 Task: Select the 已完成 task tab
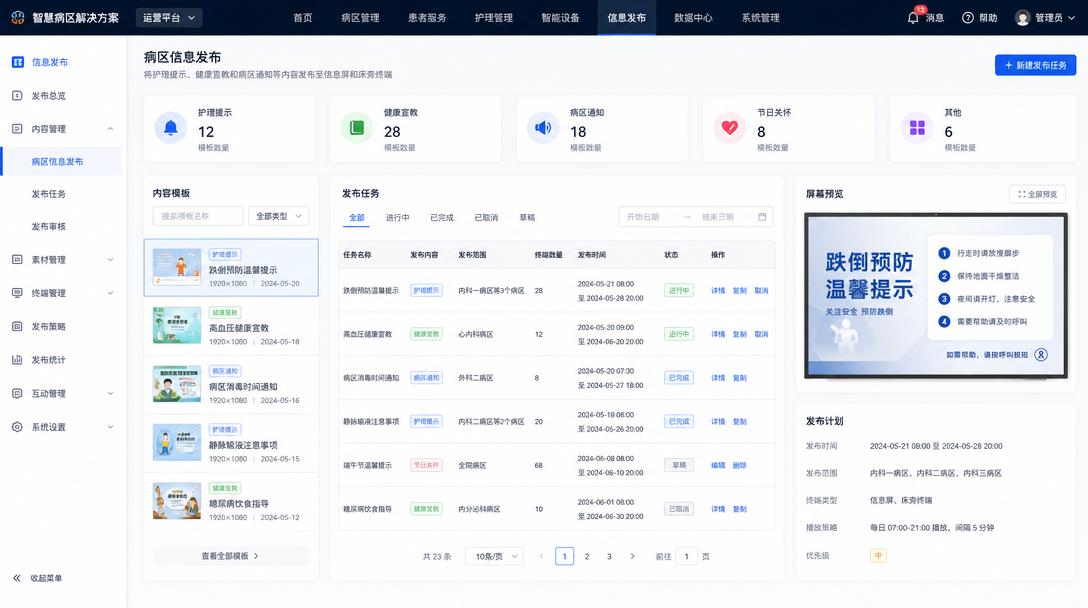click(x=442, y=218)
